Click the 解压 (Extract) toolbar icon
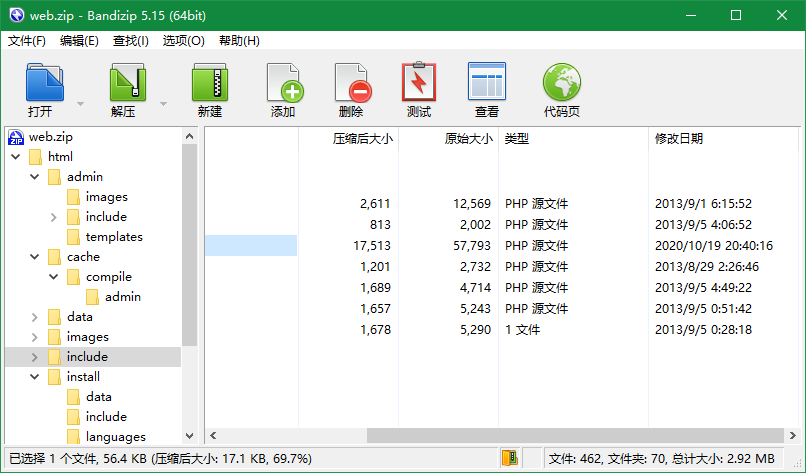Image resolution: width=806 pixels, height=473 pixels. tap(127, 82)
